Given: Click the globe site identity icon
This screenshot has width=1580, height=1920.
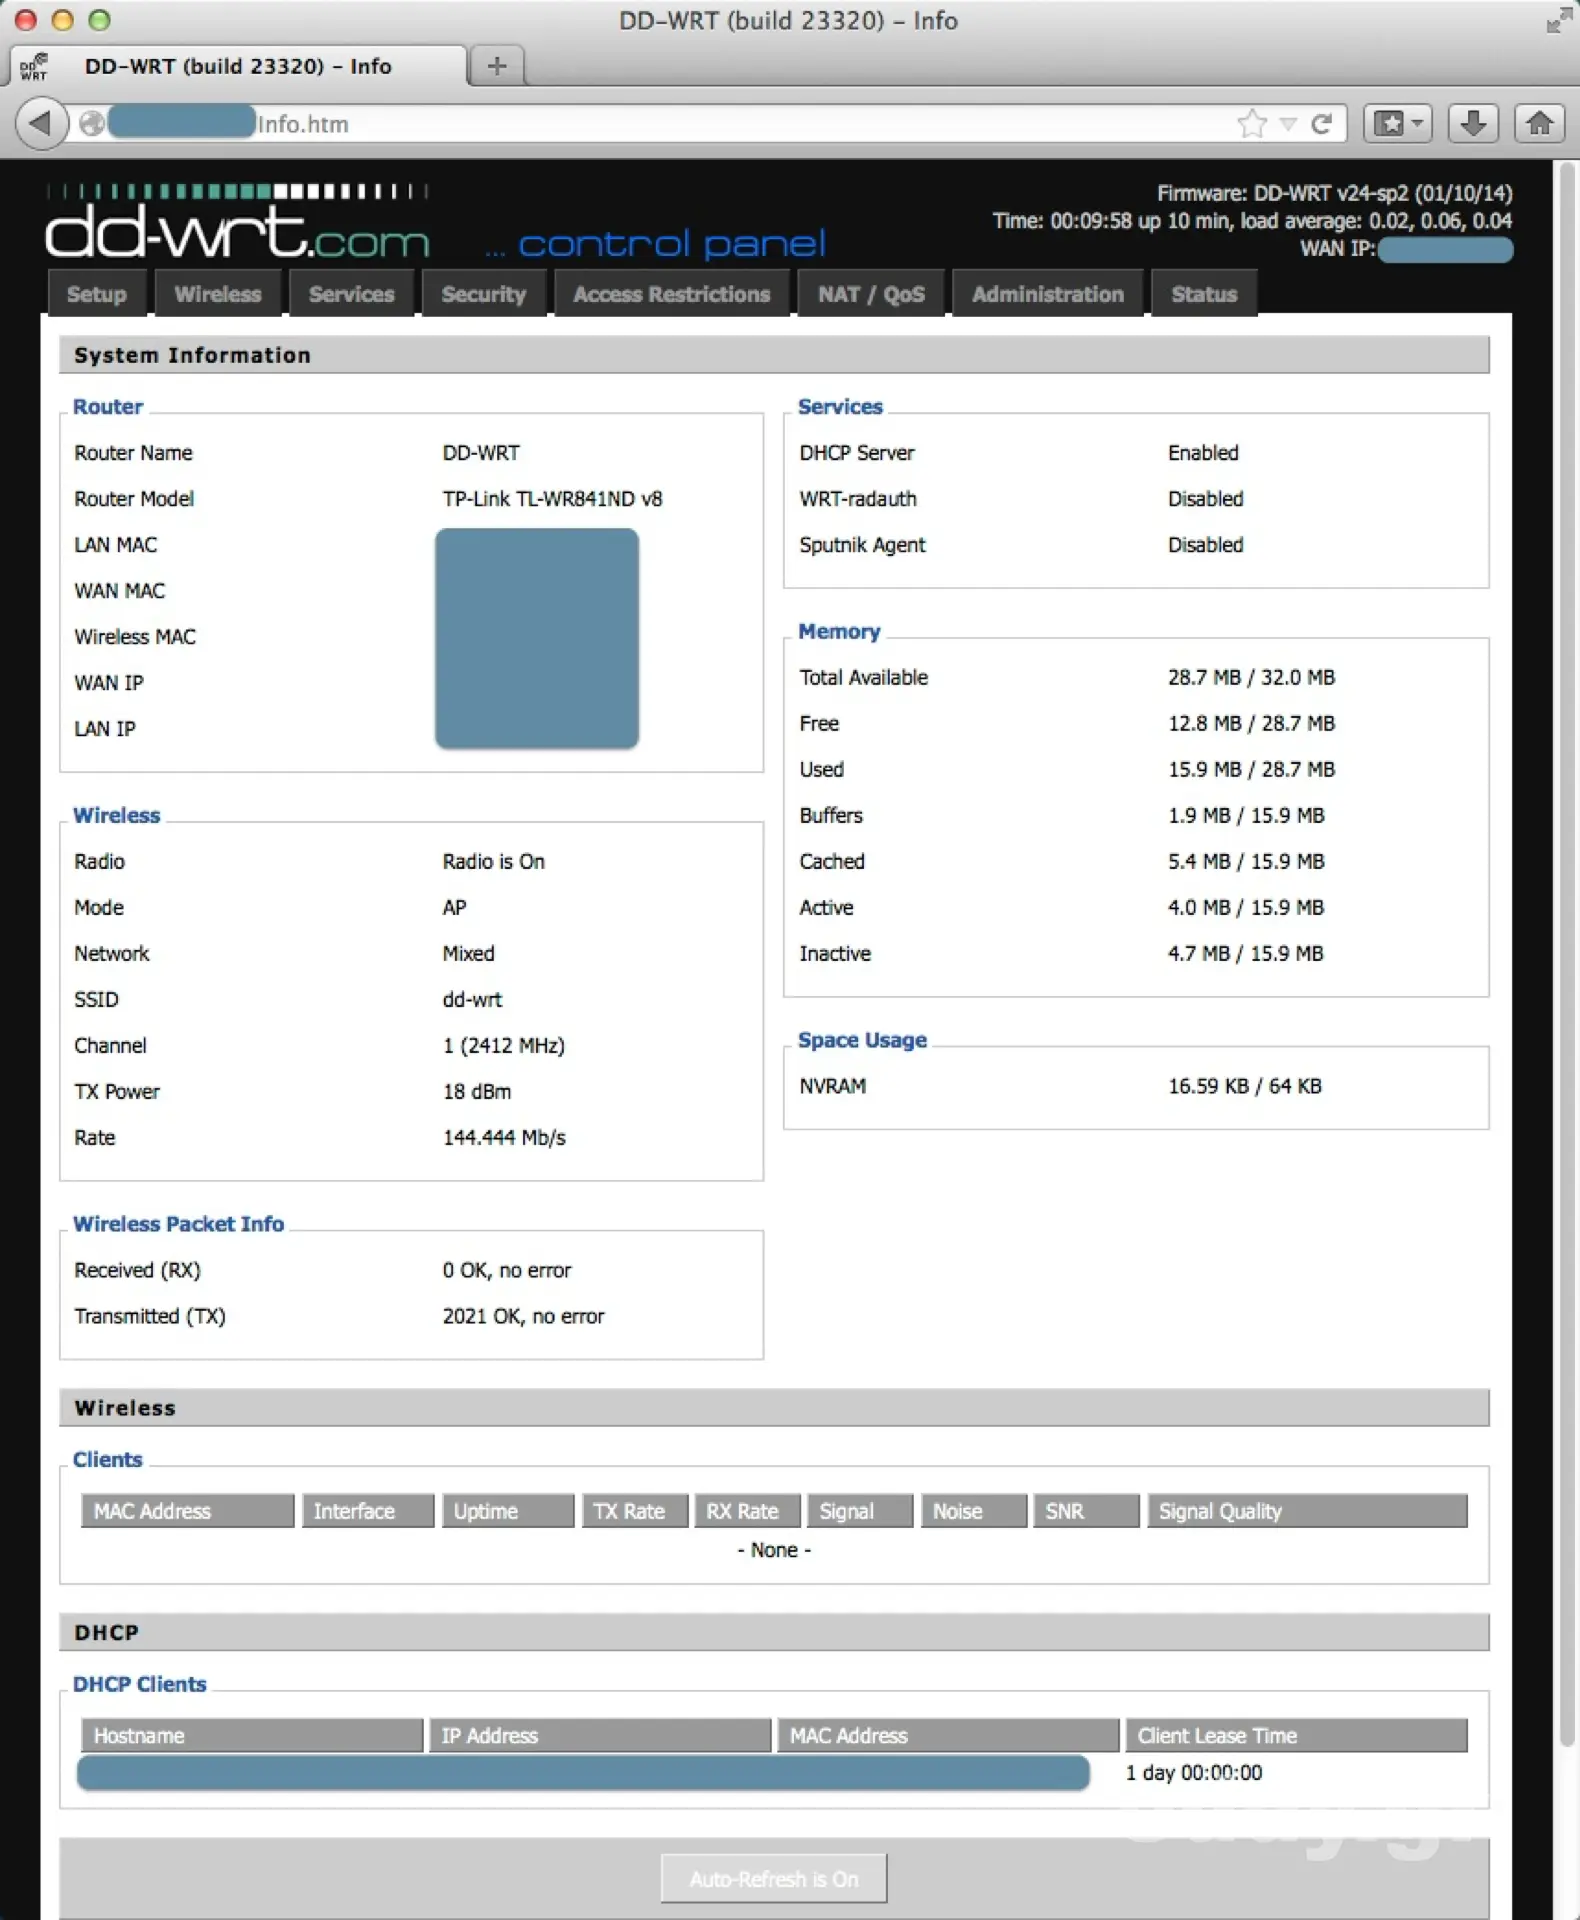Looking at the screenshot, I should [92, 124].
